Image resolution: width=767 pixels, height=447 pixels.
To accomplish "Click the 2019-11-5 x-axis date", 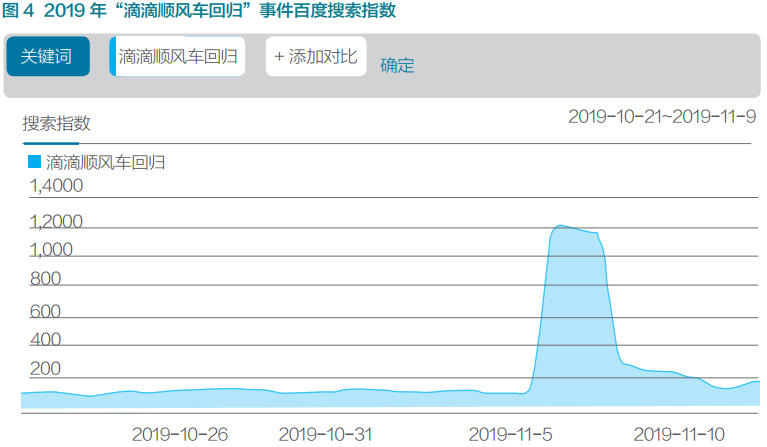I will tap(510, 434).
